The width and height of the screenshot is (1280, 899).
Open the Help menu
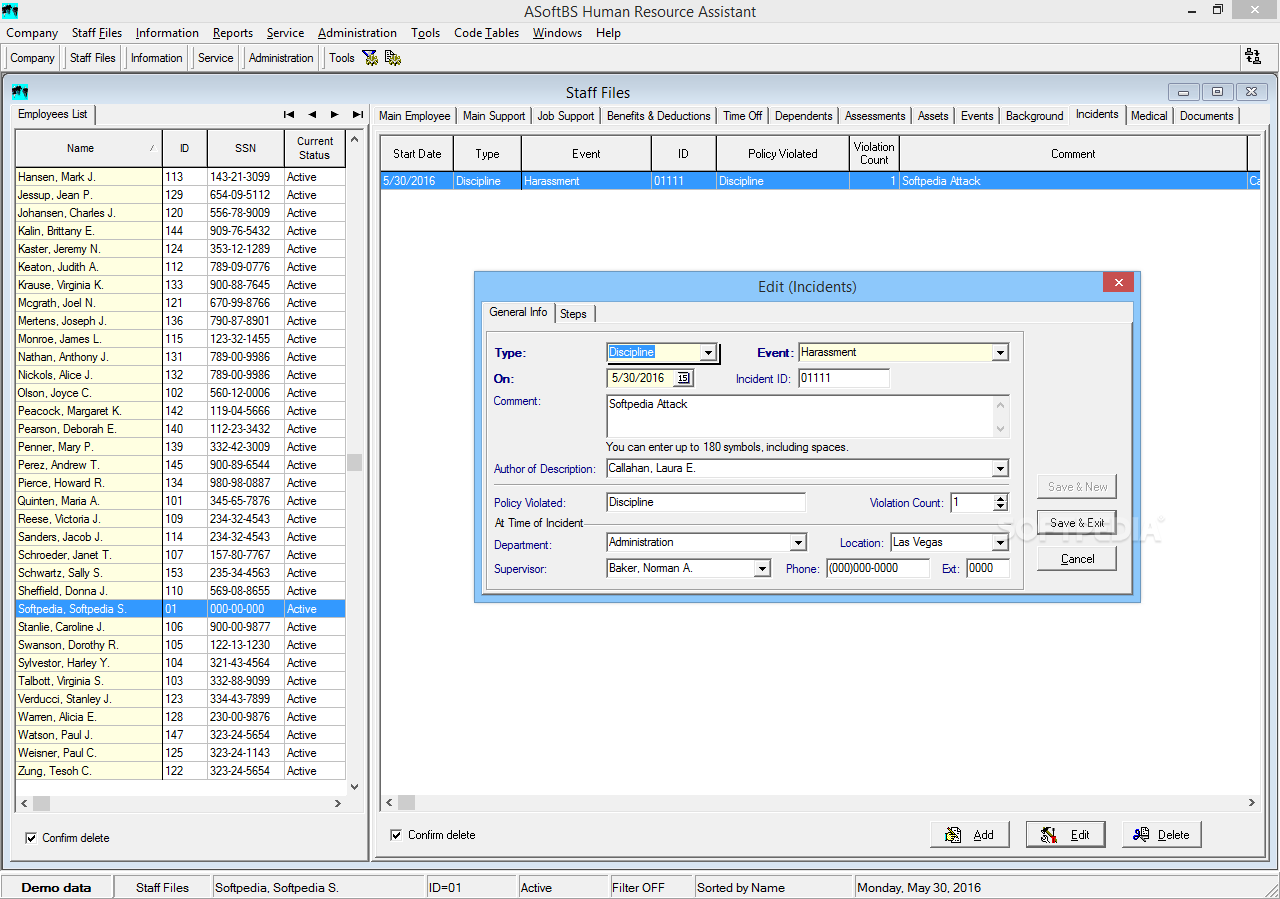point(608,33)
